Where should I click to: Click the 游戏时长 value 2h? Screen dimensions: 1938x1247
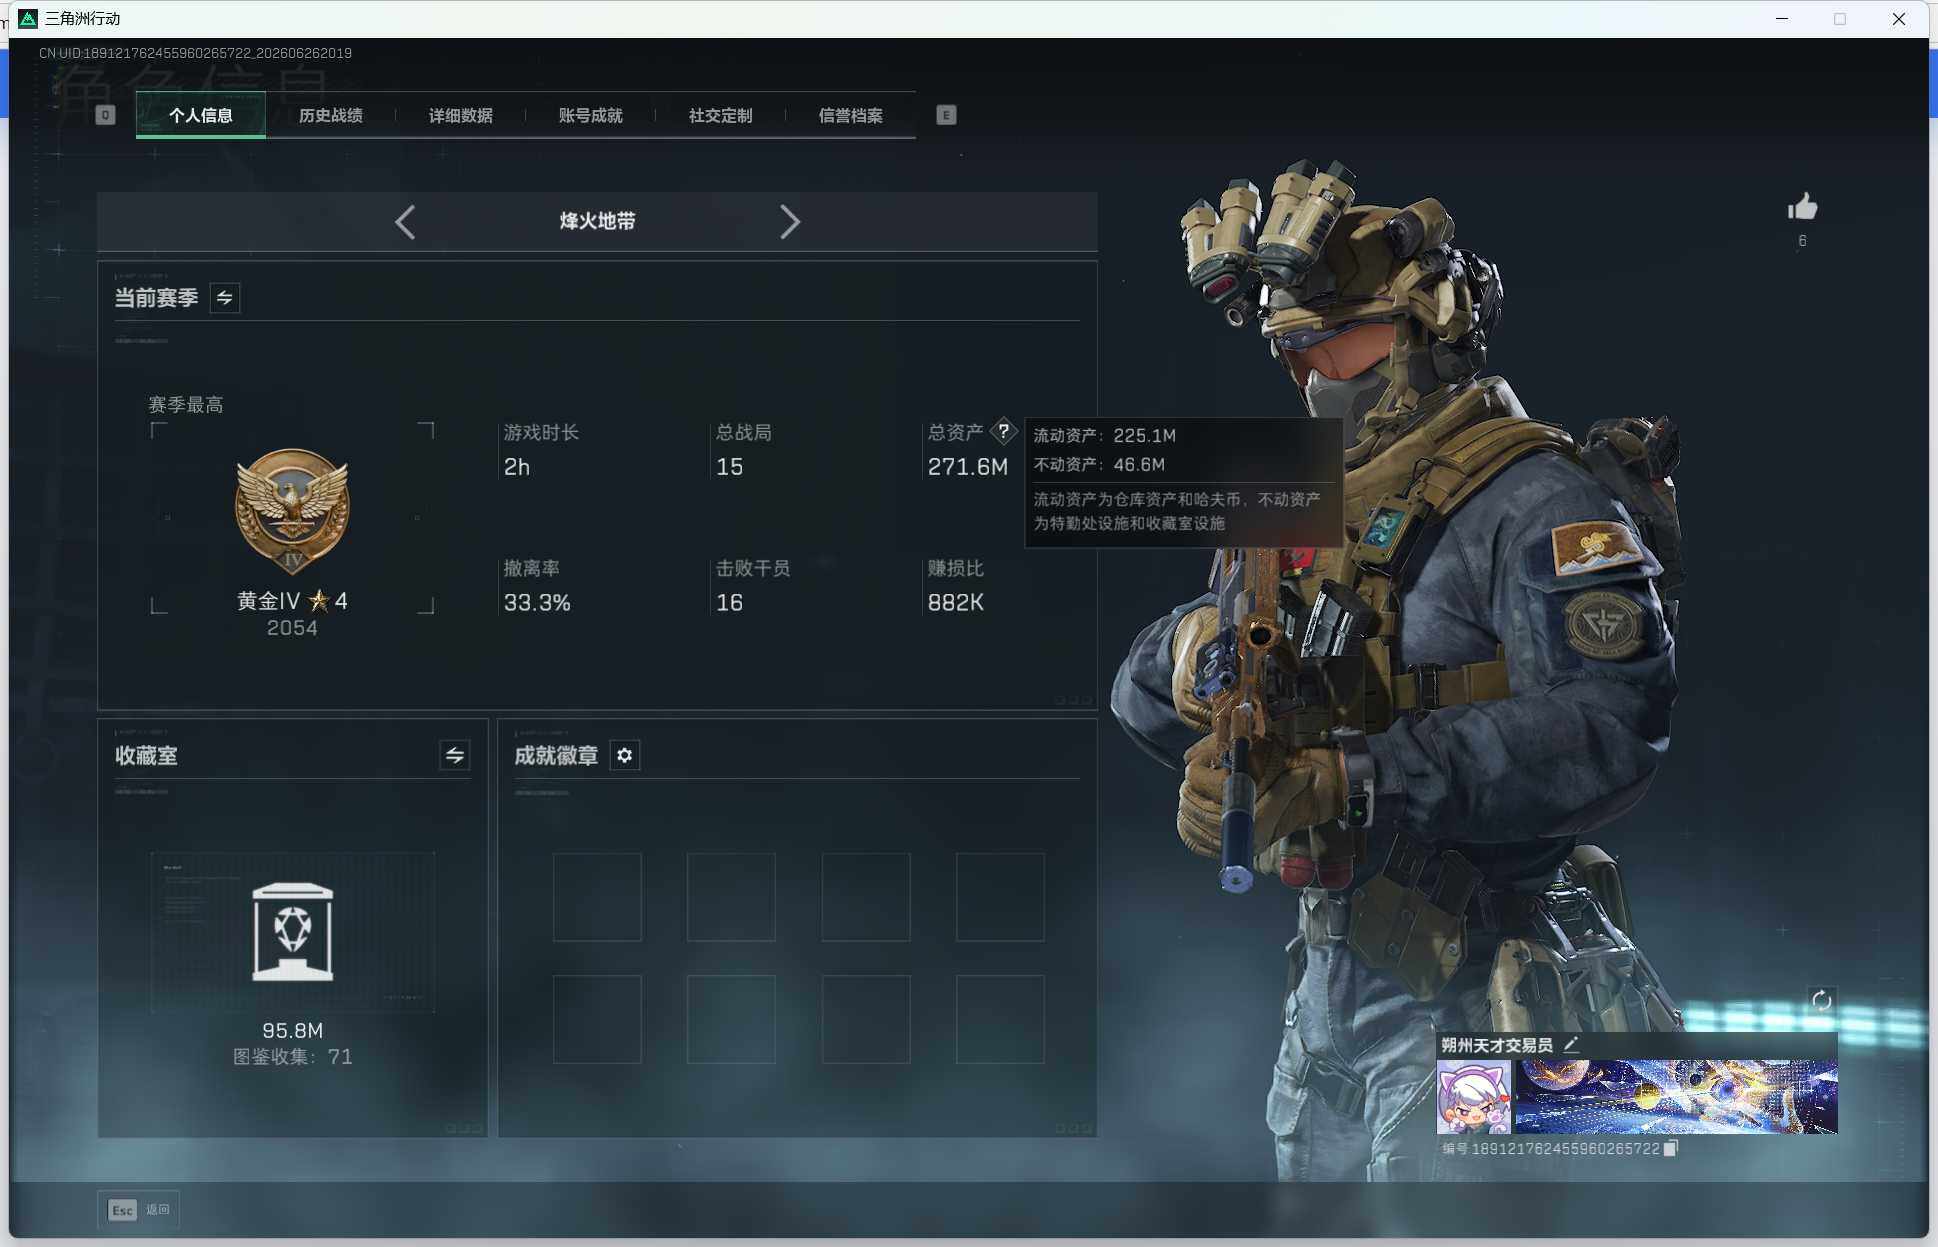coord(517,467)
